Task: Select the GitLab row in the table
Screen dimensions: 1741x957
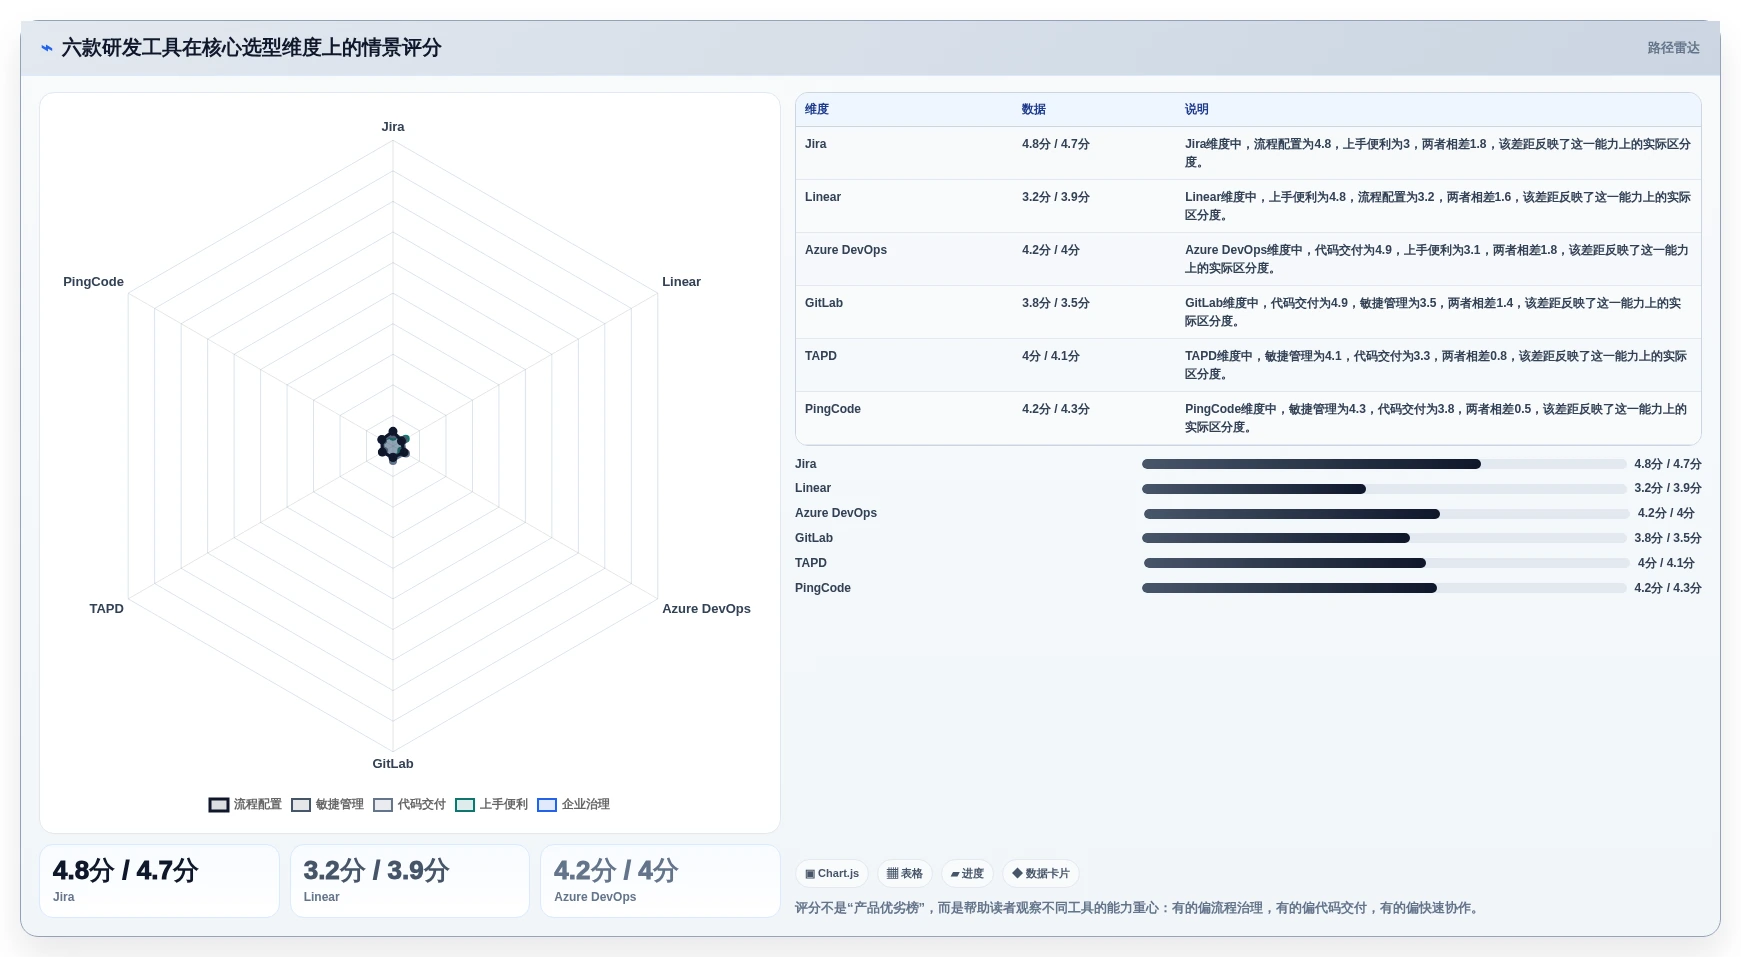Action: [x=1248, y=312]
